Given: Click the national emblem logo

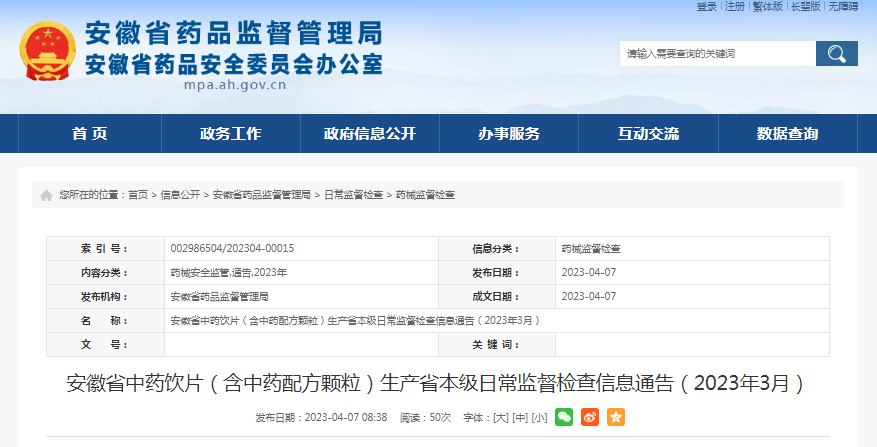Looking at the screenshot, I should click(48, 51).
